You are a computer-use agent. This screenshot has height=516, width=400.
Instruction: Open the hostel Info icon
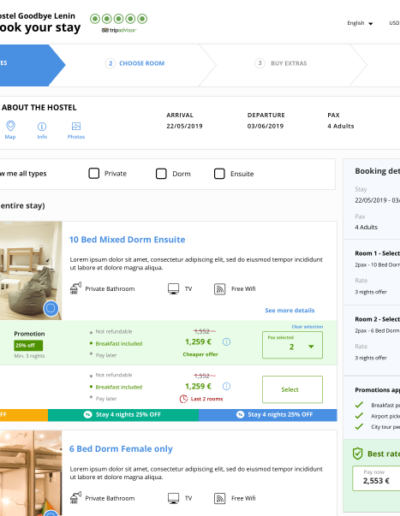pyautogui.click(x=42, y=130)
